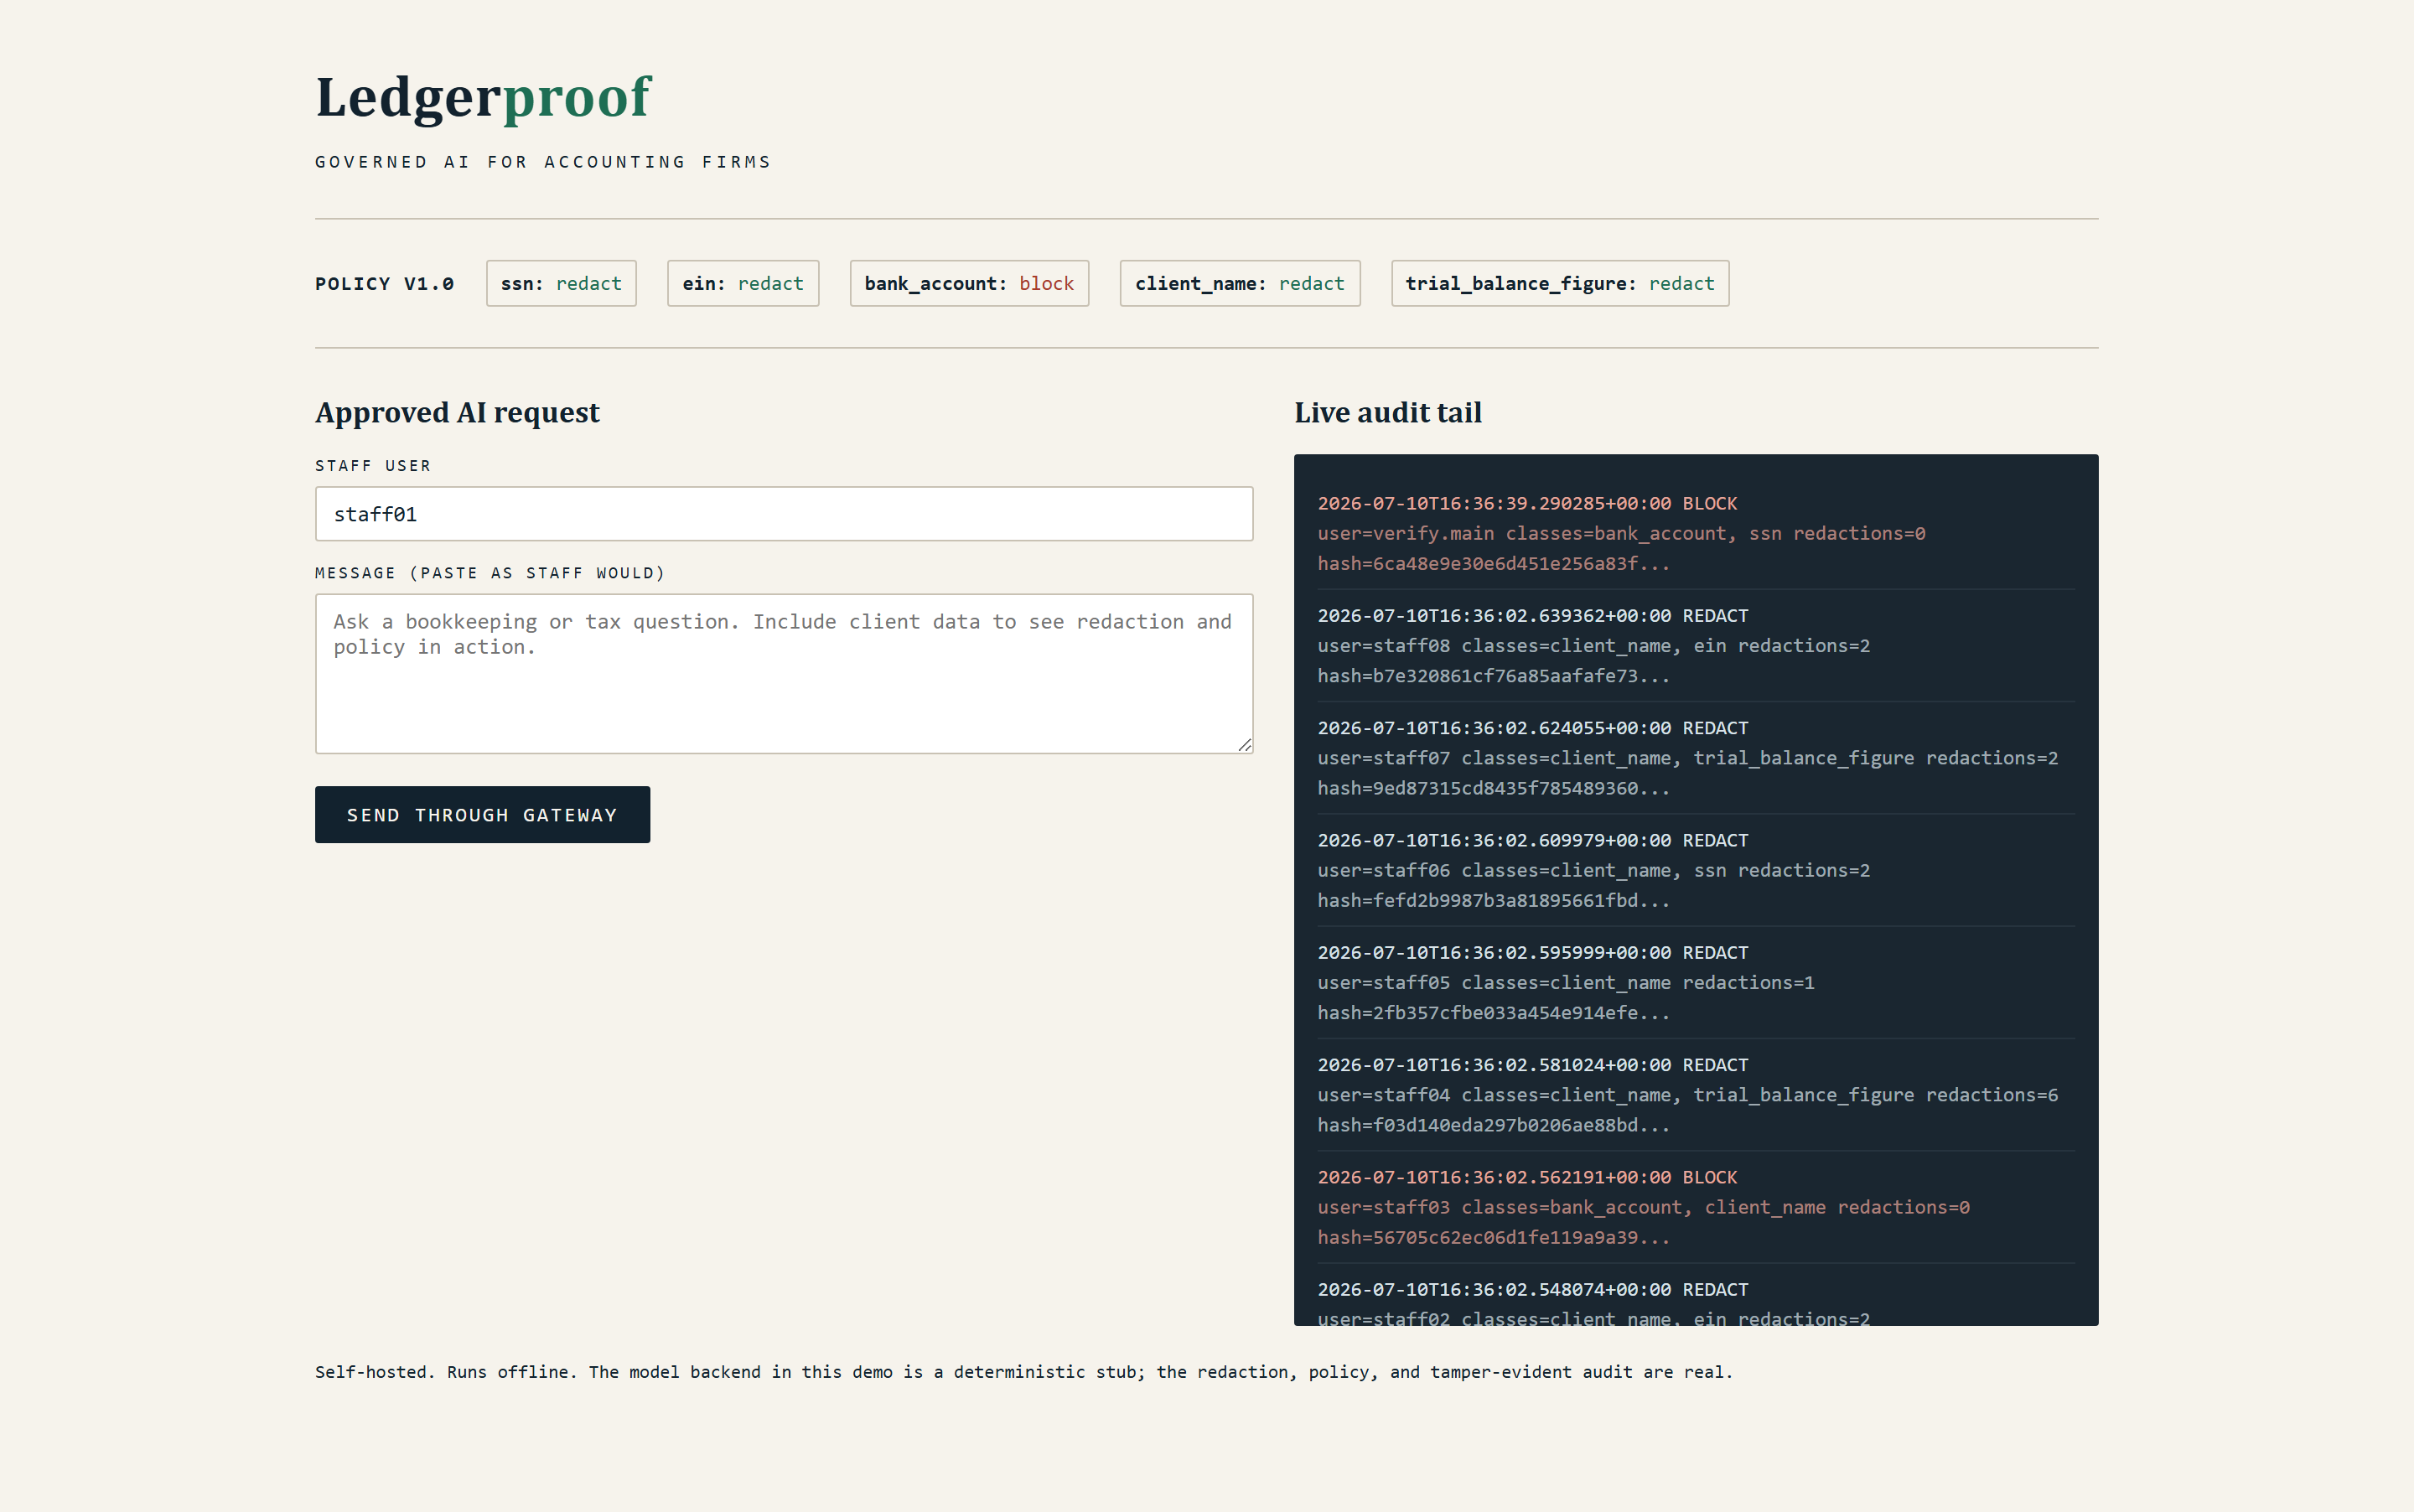Click the Approved AI request heading
Image resolution: width=2414 pixels, height=1512 pixels.
click(x=457, y=413)
